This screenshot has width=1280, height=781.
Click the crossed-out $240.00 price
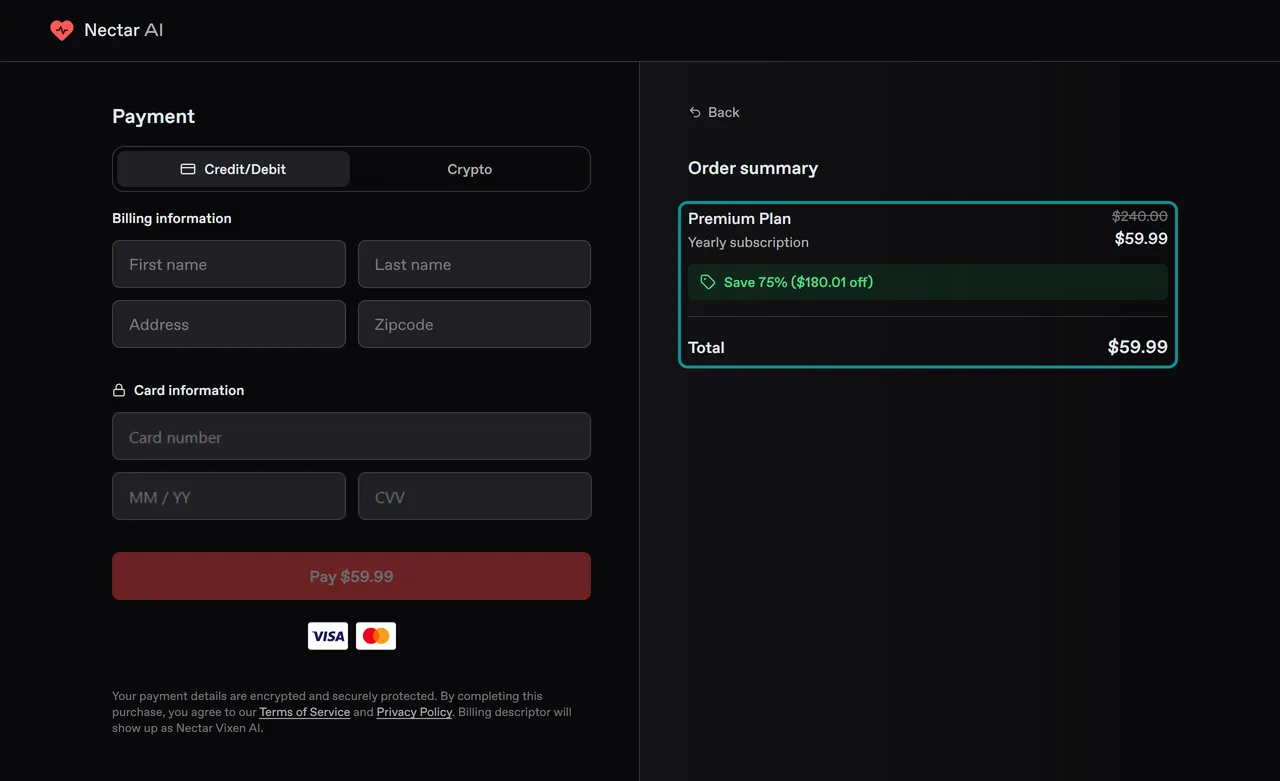tap(1139, 216)
